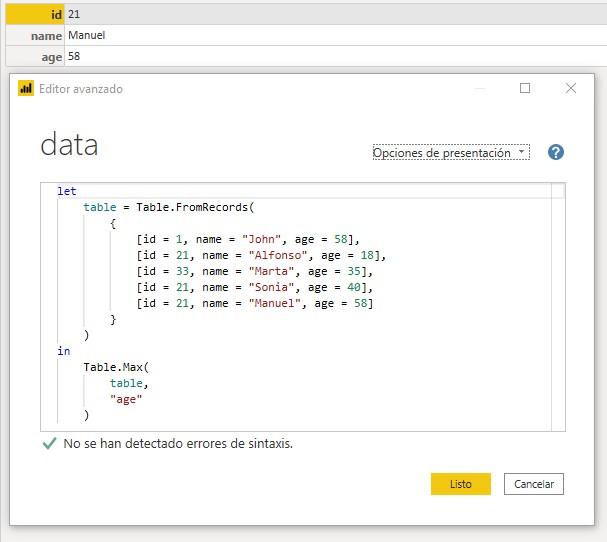Click the value 21 in the id row
The width and height of the screenshot is (607, 542).
click(75, 14)
